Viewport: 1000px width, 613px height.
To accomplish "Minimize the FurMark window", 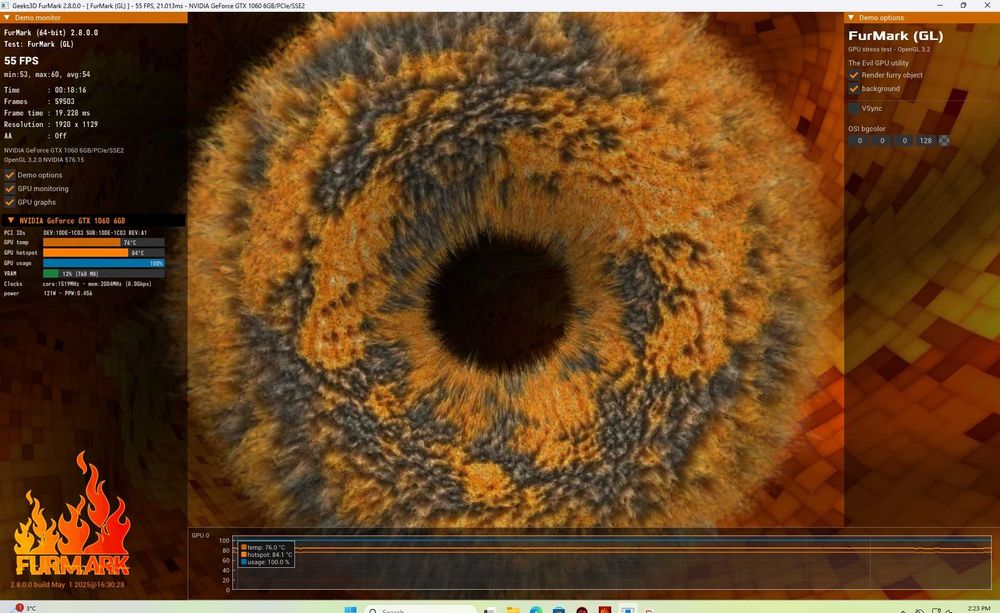I will coord(940,5).
